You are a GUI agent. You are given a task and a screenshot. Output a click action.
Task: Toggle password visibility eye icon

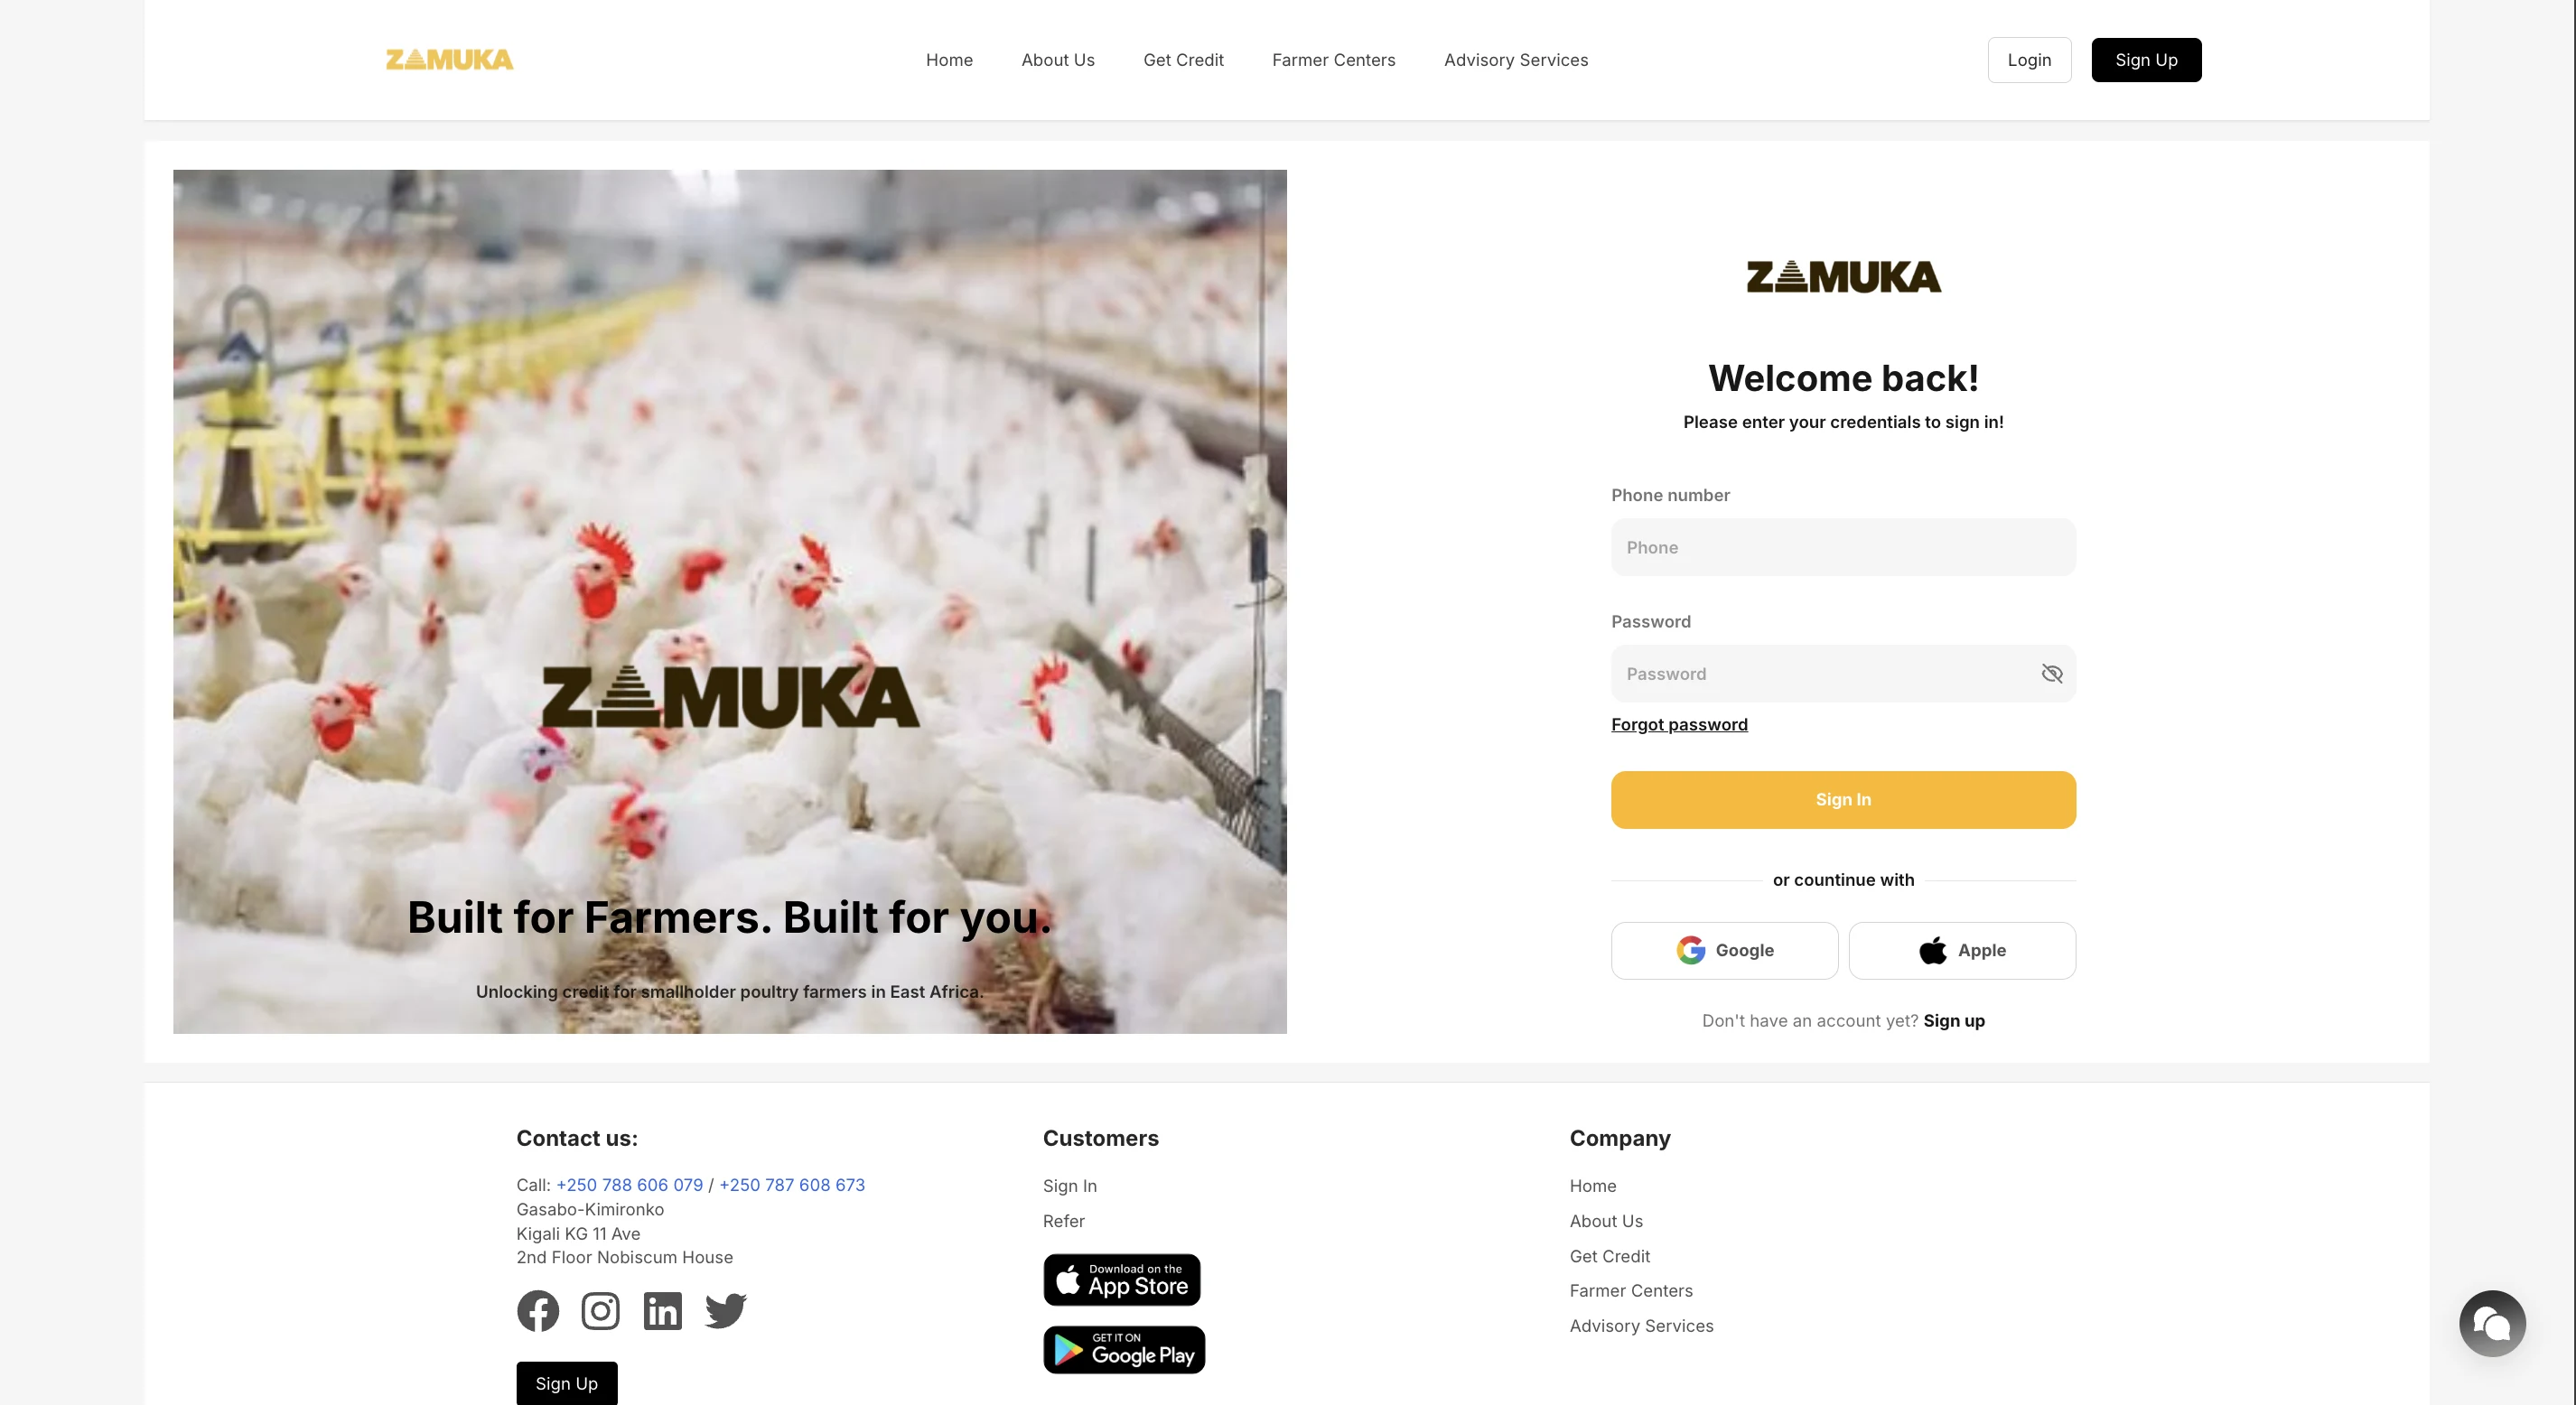pos(2052,674)
